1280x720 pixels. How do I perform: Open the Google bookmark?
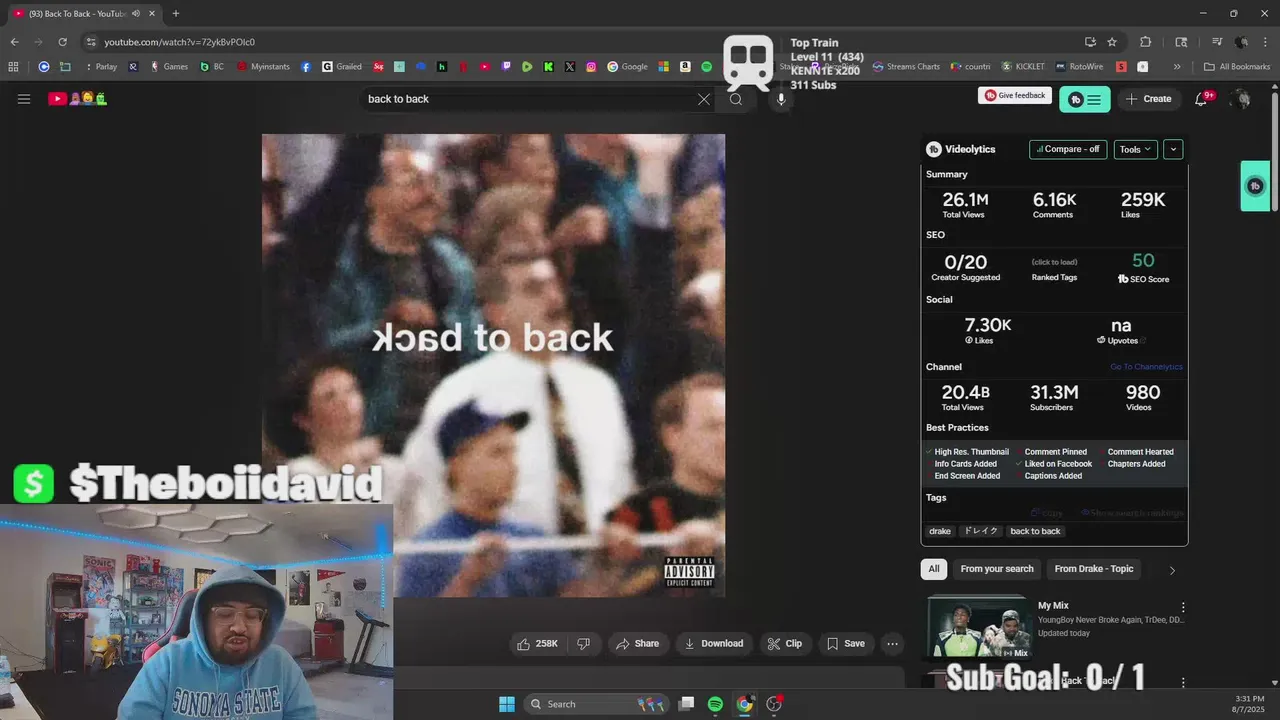pos(628,67)
